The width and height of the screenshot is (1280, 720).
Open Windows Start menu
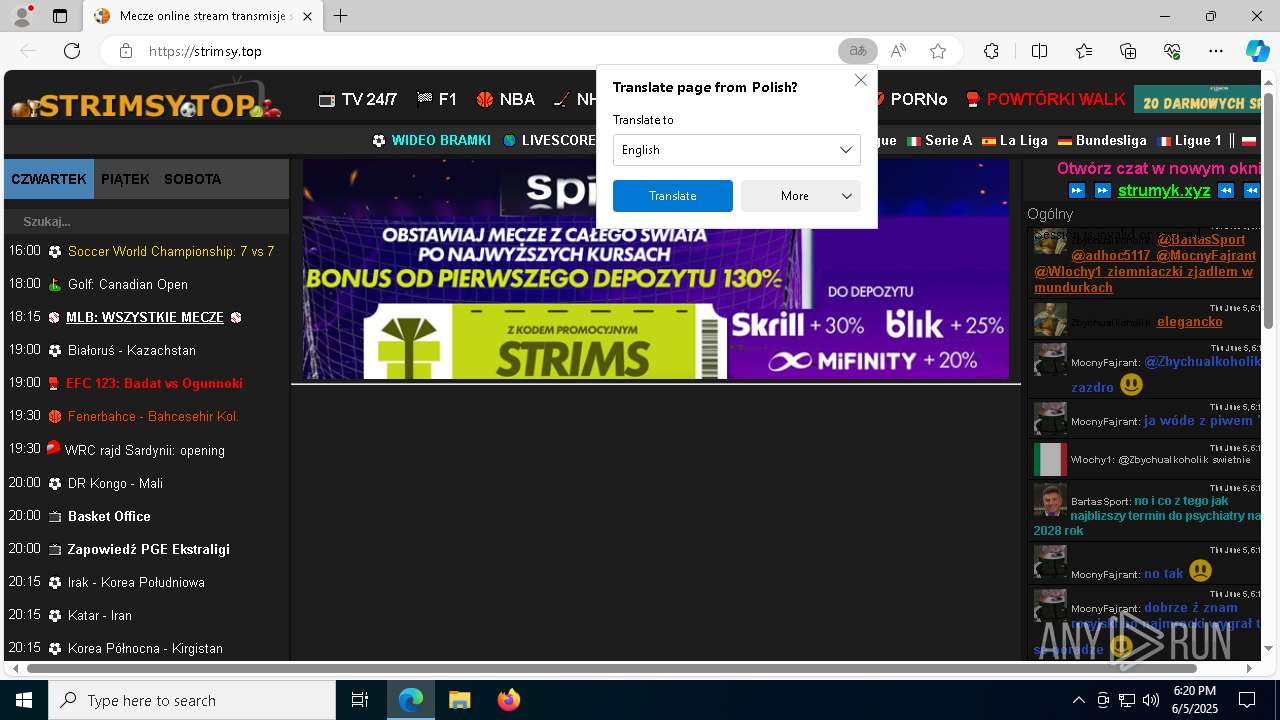pos(24,700)
